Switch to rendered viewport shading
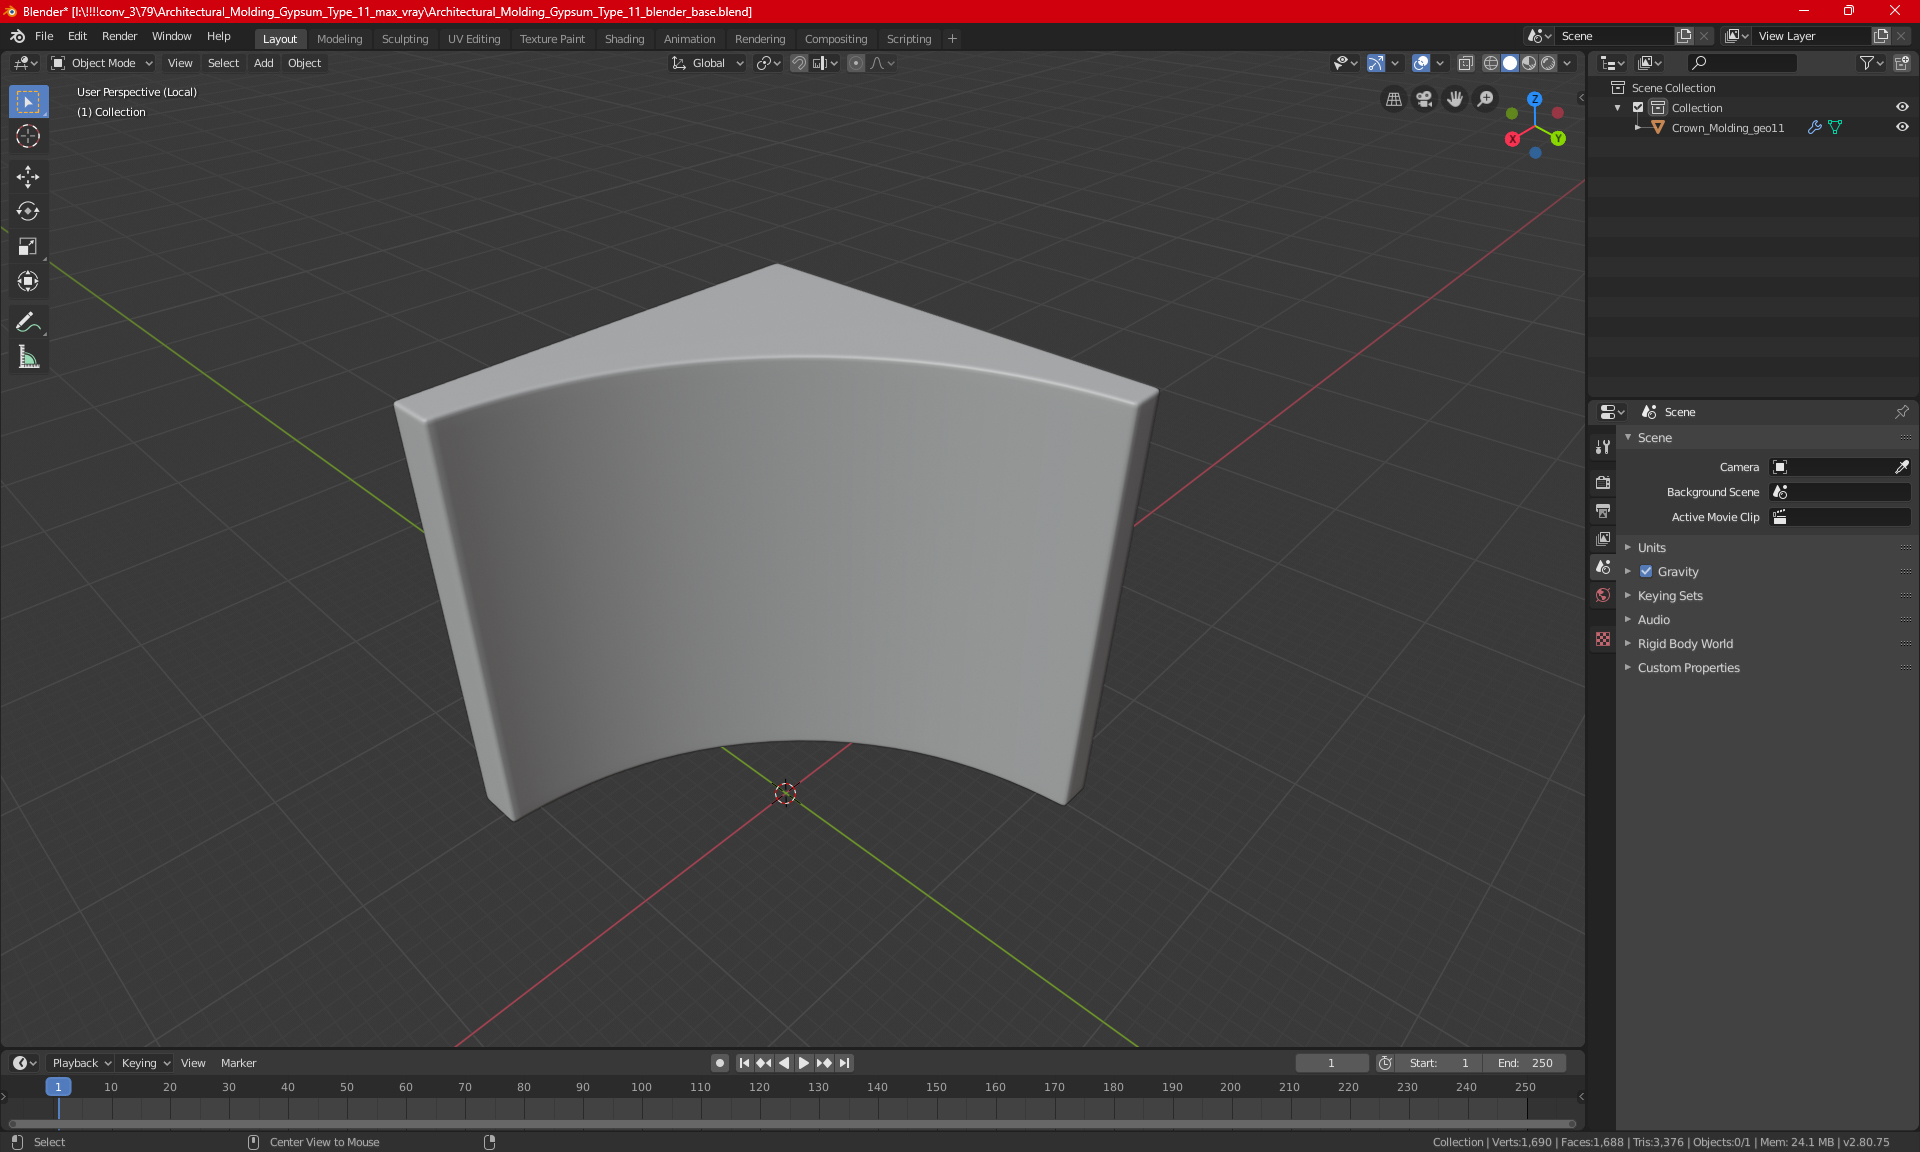 (1548, 63)
